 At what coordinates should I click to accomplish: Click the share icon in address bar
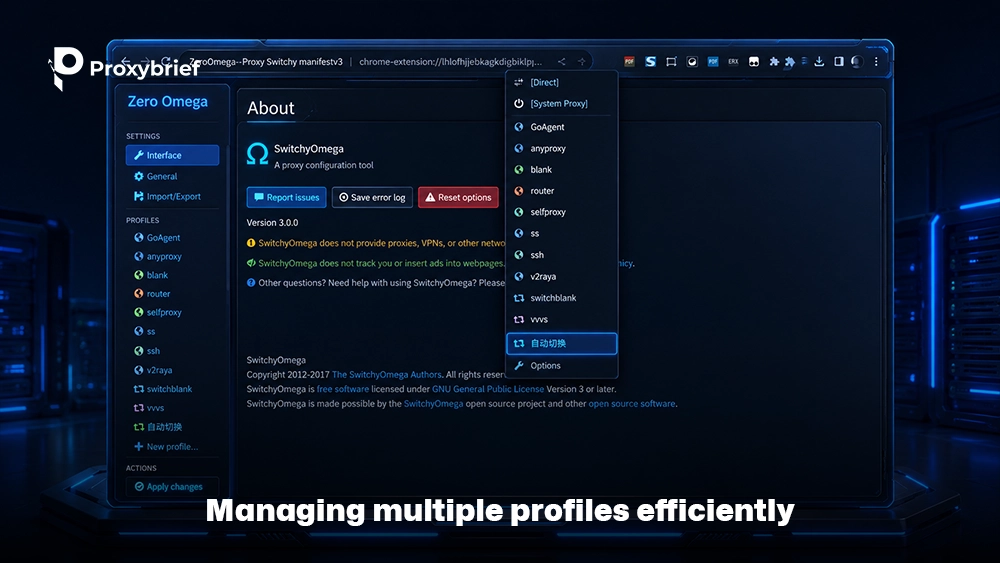pyautogui.click(x=561, y=62)
